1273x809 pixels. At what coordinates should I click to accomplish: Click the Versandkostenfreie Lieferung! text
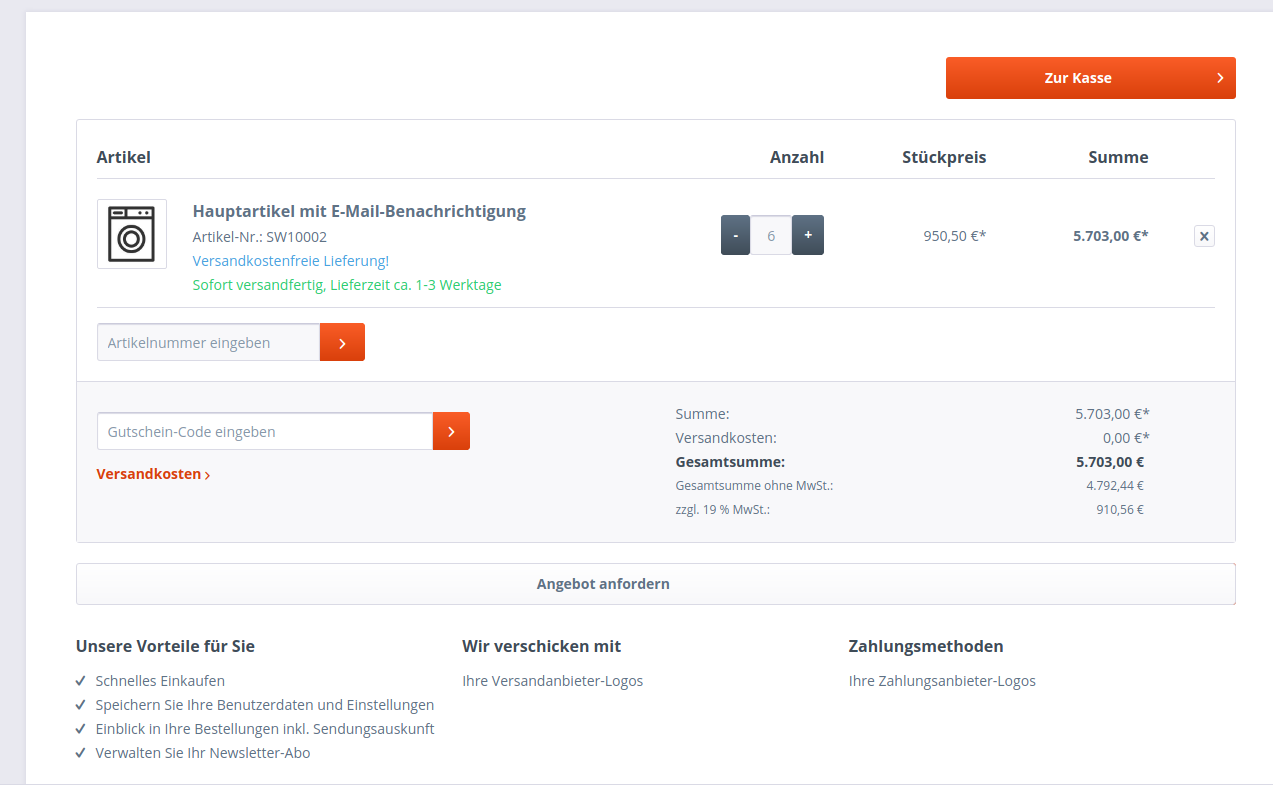click(290, 261)
